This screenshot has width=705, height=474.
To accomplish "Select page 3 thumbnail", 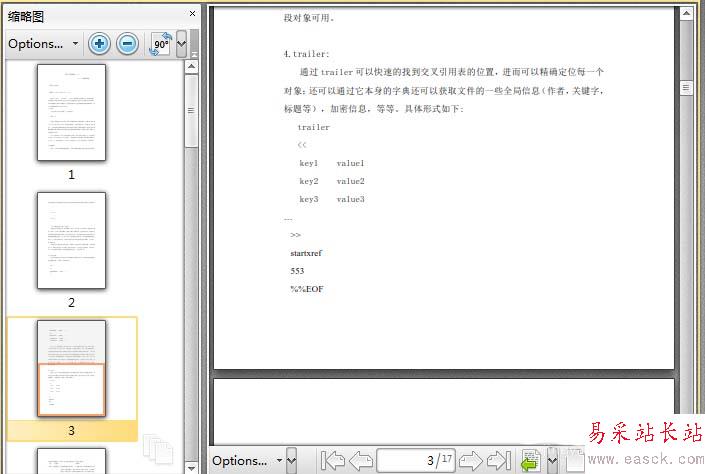I will tap(71, 368).
